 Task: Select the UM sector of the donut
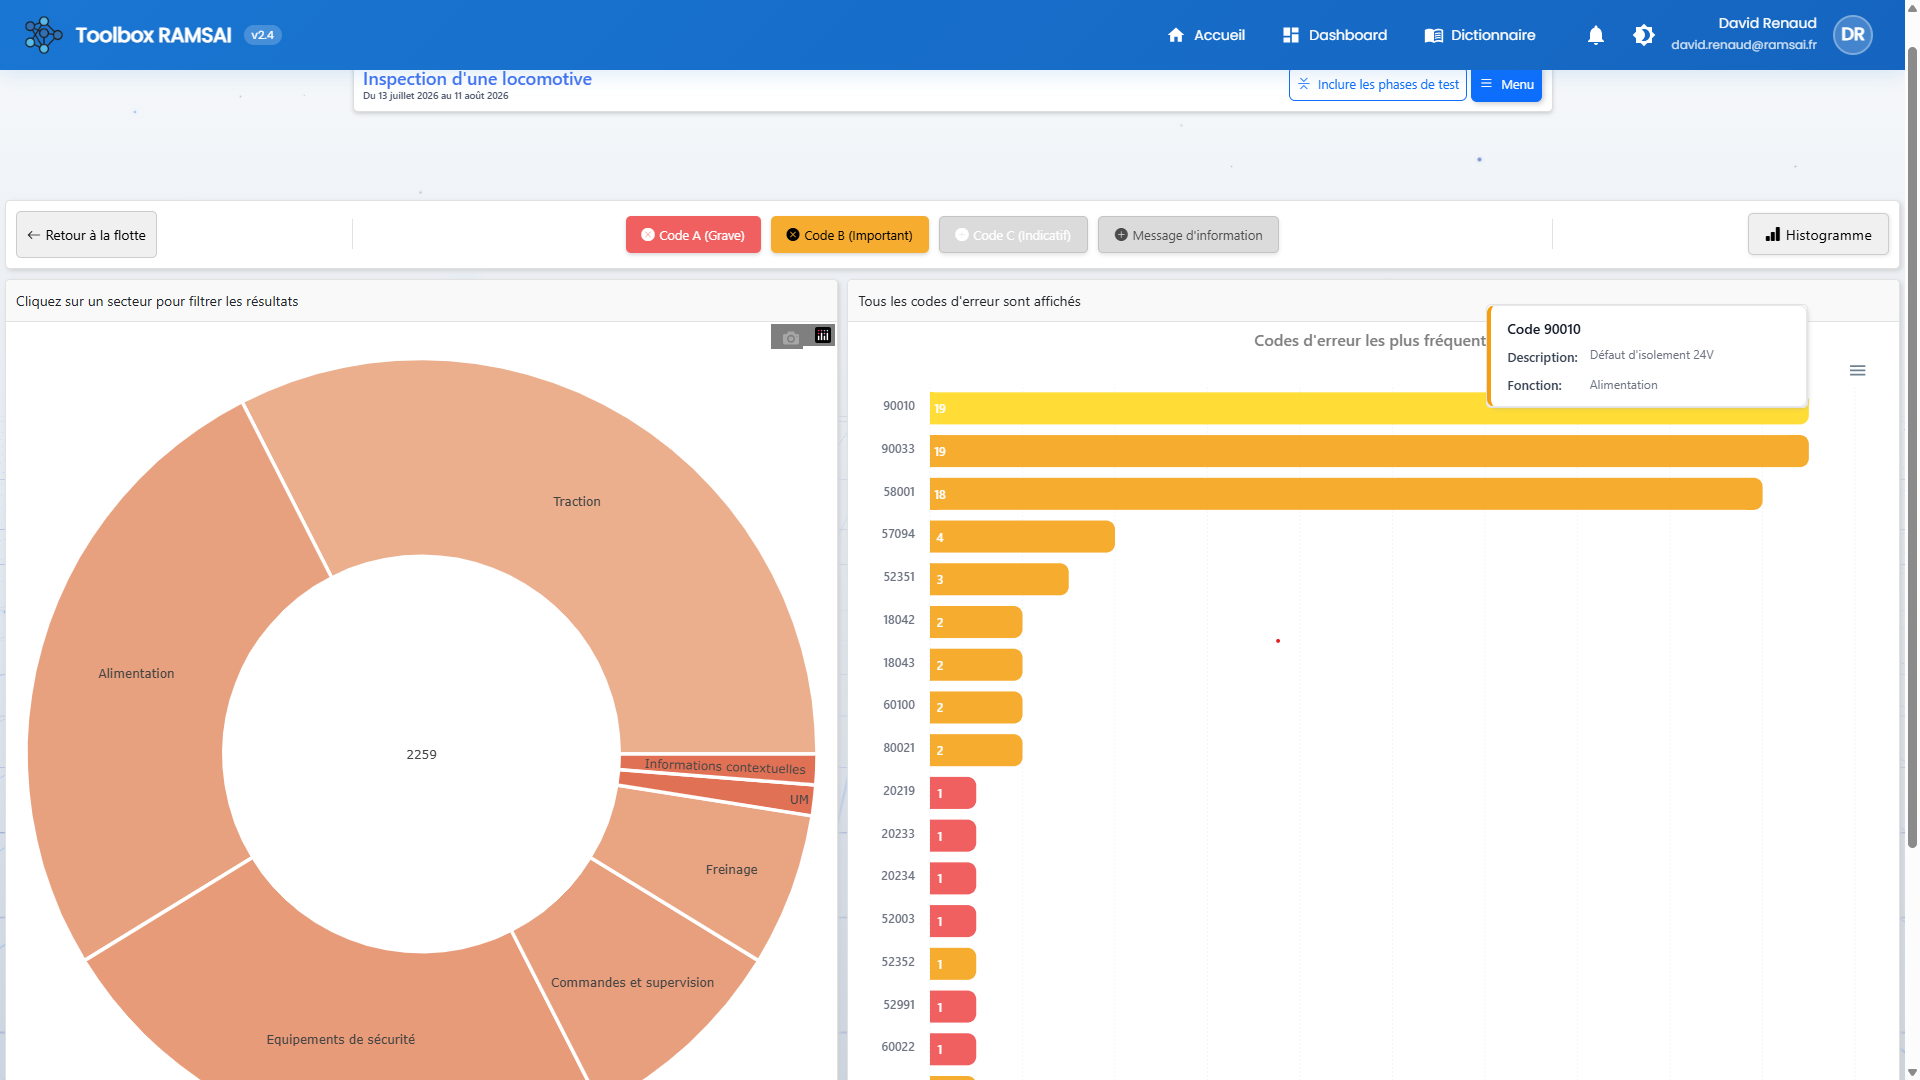click(x=799, y=800)
